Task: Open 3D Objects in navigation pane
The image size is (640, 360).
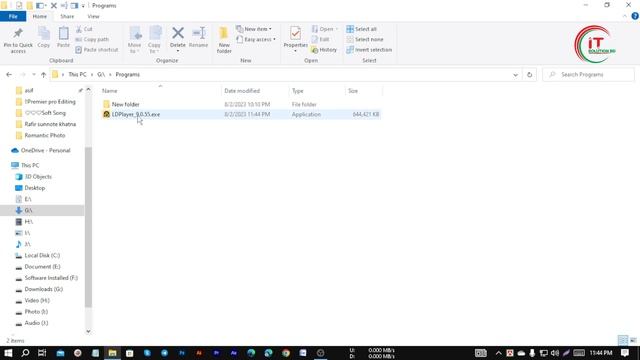Action: 38,177
